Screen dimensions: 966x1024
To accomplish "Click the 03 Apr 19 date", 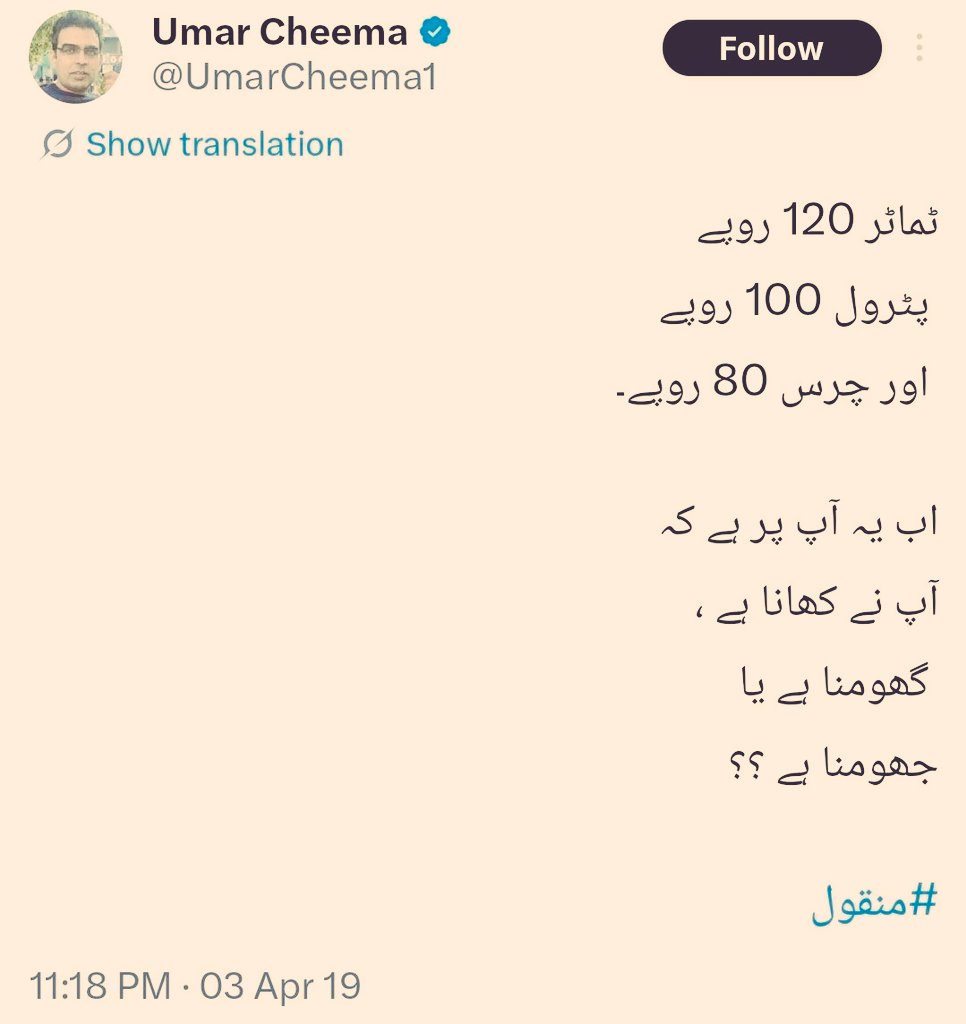I will tap(280, 985).
